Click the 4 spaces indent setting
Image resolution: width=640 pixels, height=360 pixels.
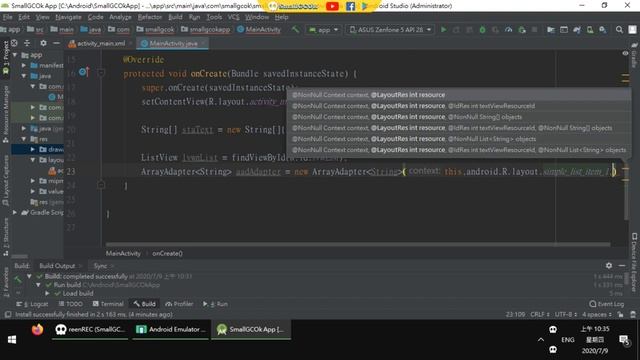(597, 315)
